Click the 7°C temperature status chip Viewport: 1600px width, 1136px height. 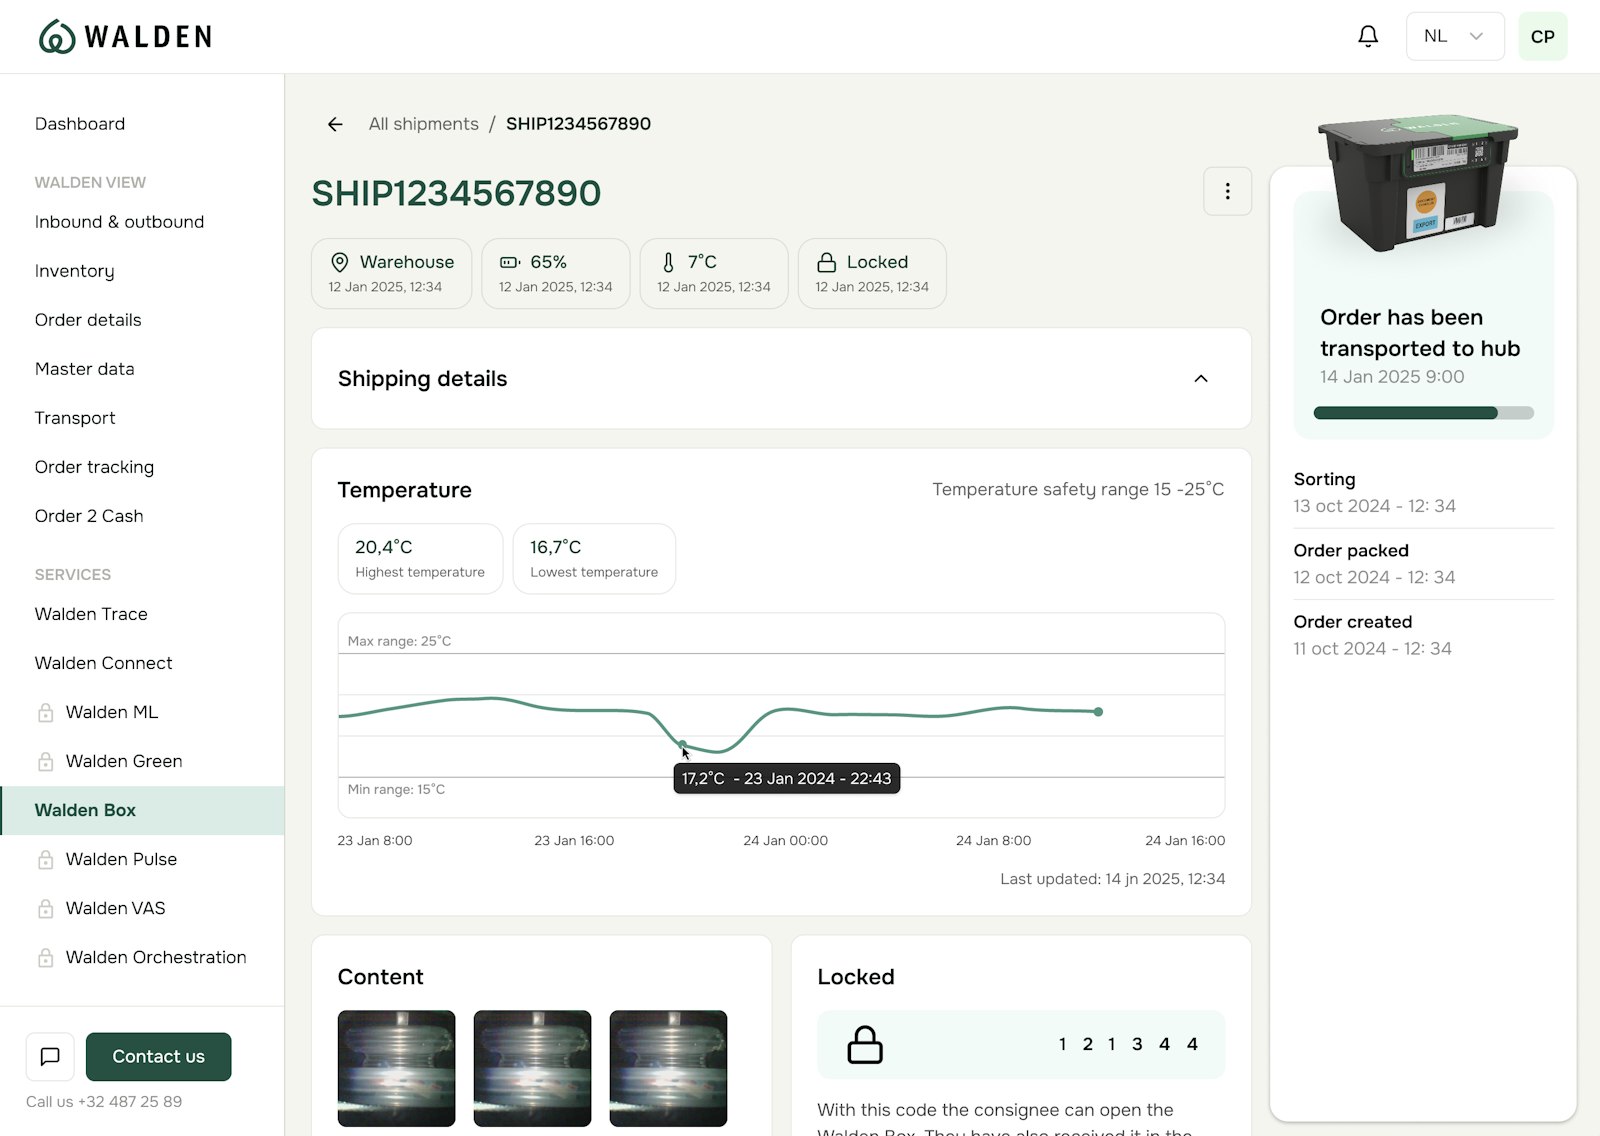[x=714, y=273]
